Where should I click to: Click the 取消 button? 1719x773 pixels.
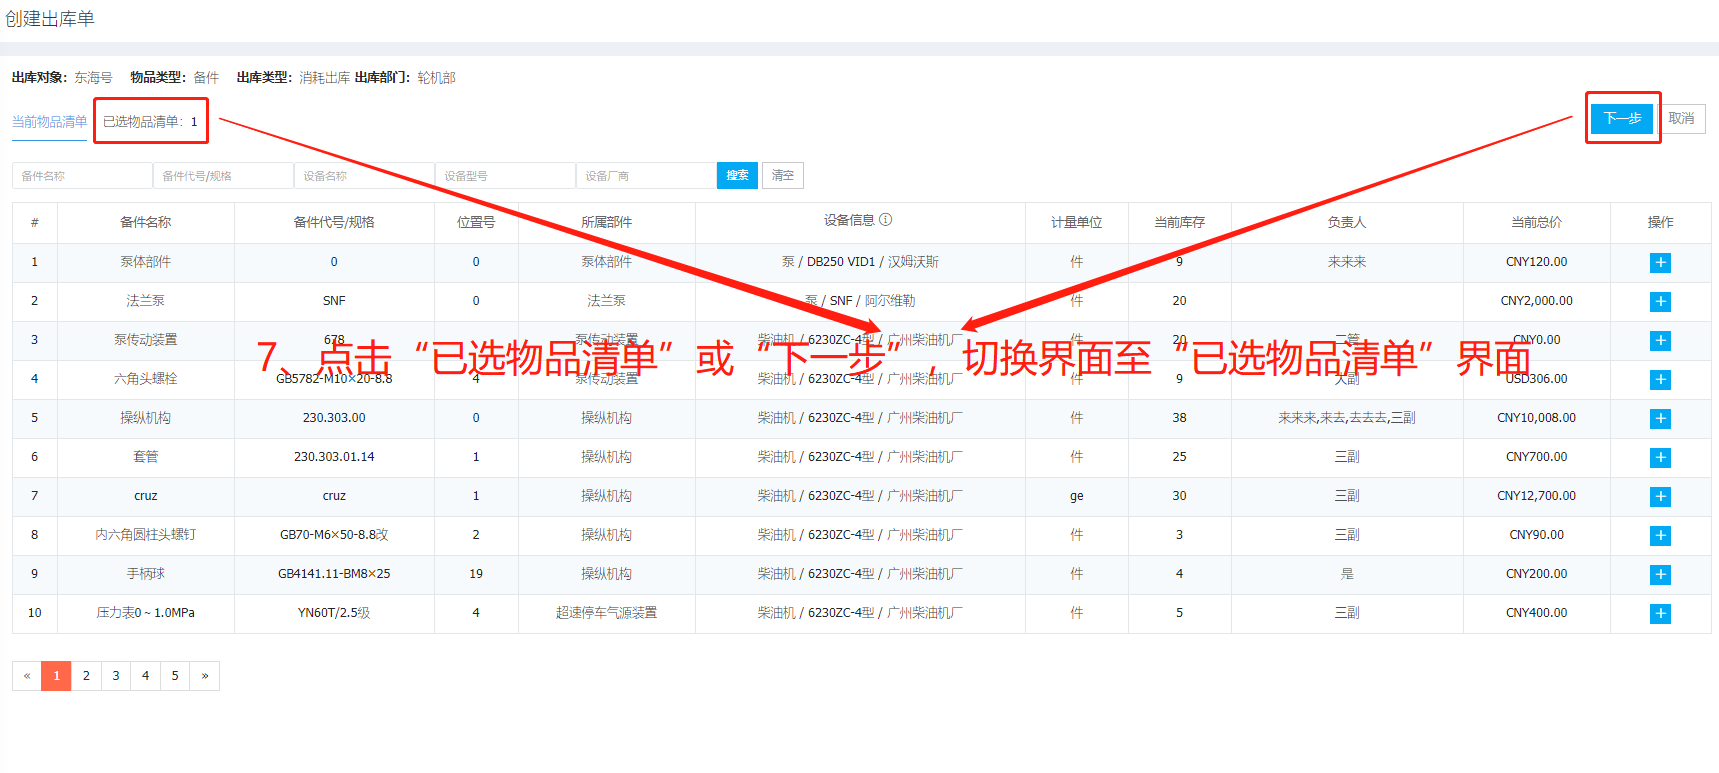coord(1681,118)
